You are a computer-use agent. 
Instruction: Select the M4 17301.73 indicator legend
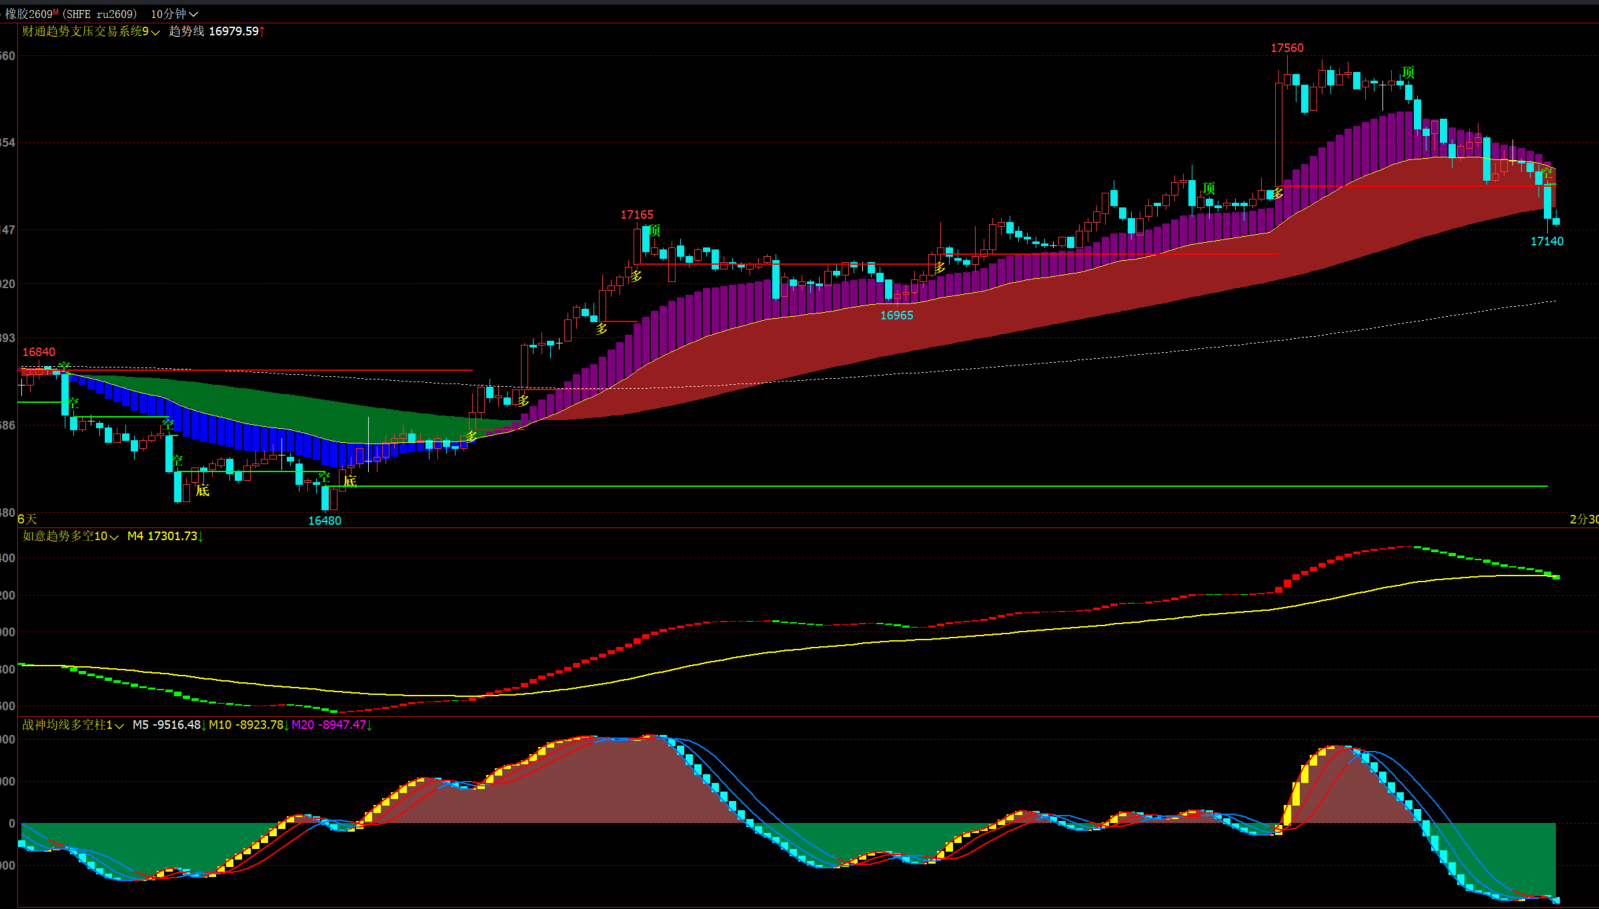pyautogui.click(x=164, y=537)
